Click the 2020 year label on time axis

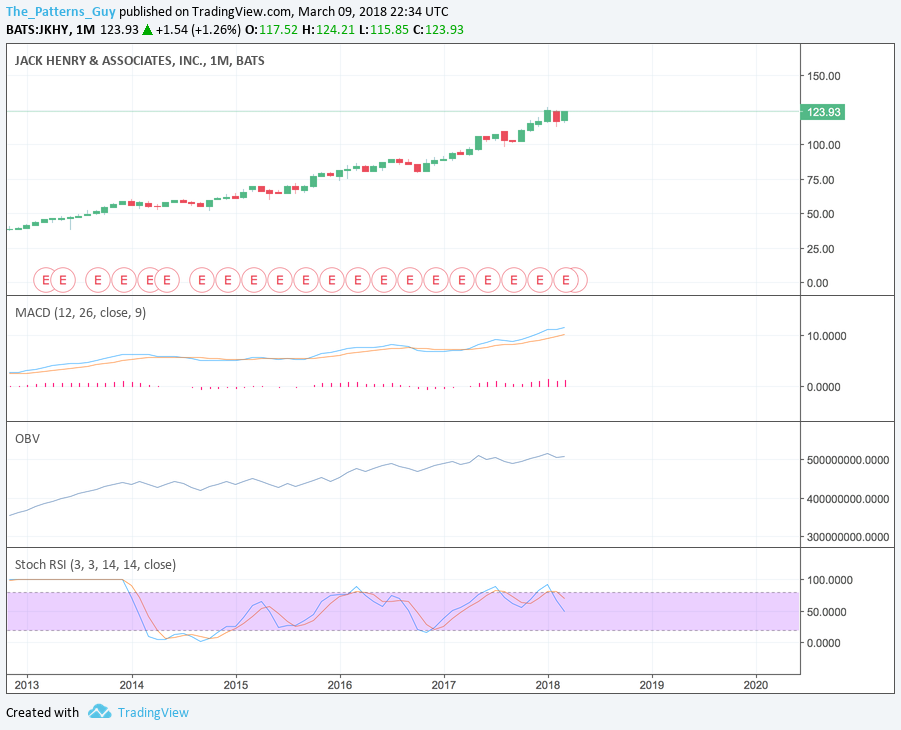click(756, 685)
